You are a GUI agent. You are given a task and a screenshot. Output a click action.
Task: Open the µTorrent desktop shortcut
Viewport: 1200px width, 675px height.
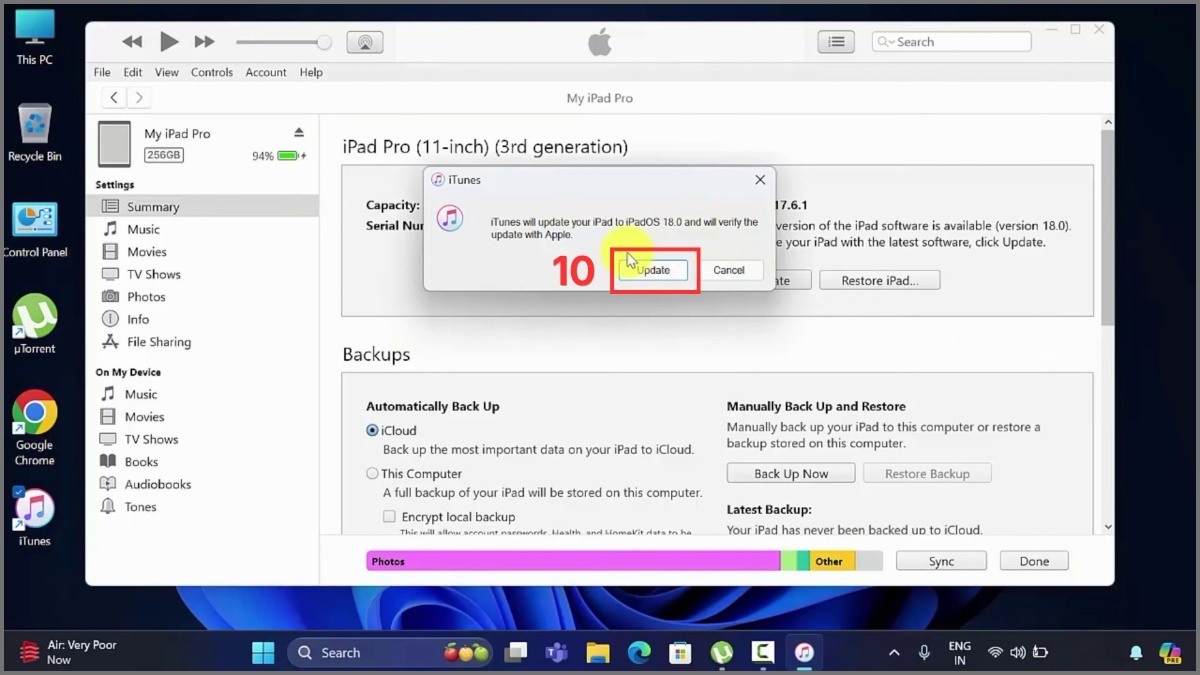[x=35, y=324]
